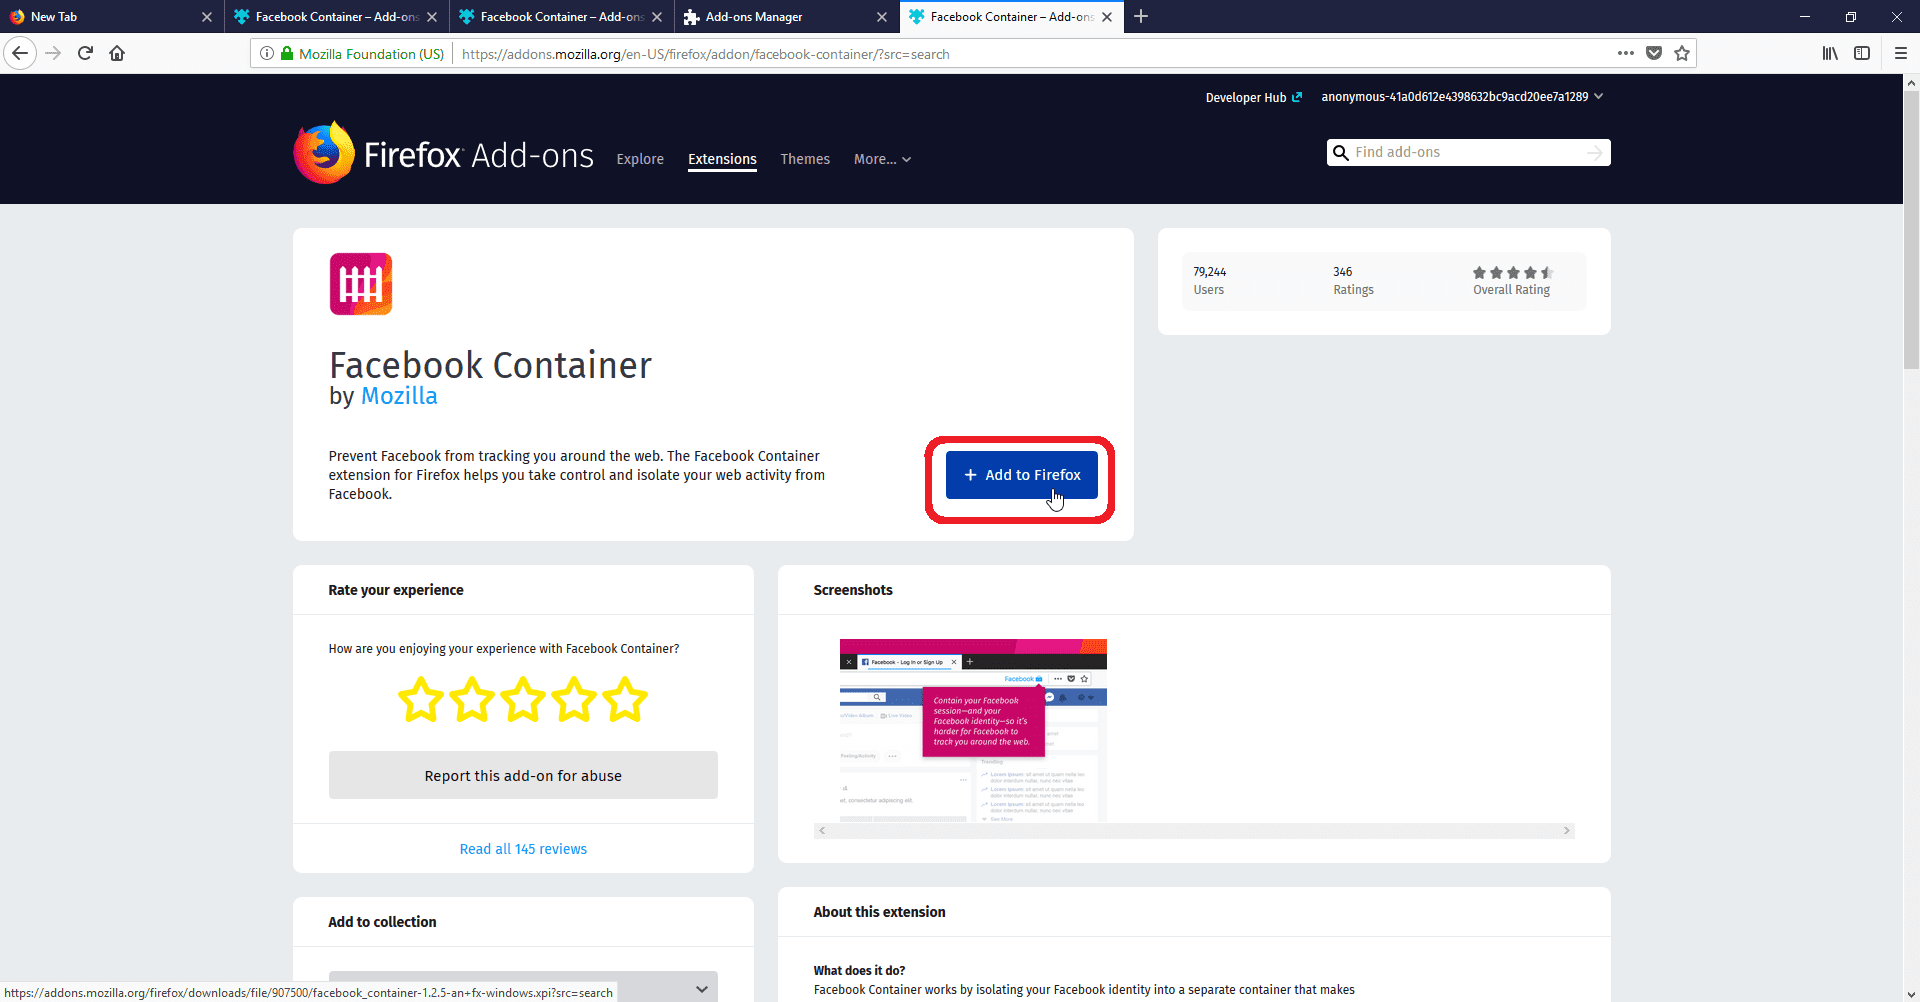The width and height of the screenshot is (1920, 1002).
Task: Open Read all 145 reviews link
Action: [523, 849]
